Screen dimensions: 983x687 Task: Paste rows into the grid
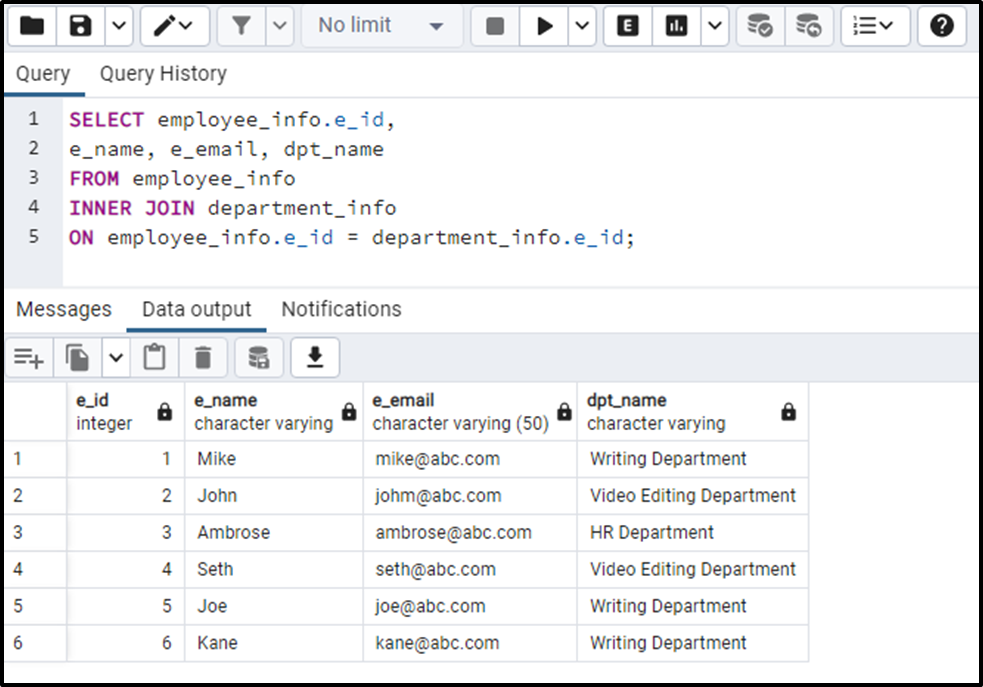[154, 357]
